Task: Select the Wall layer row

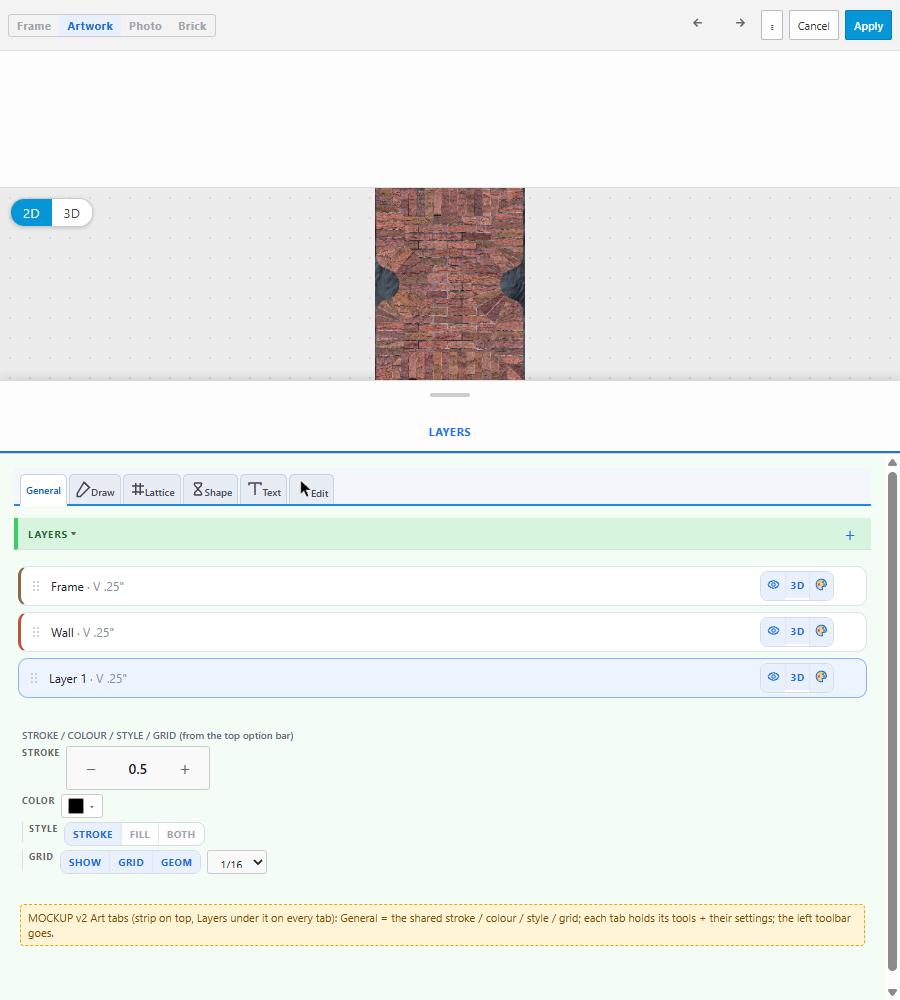Action: coord(442,632)
